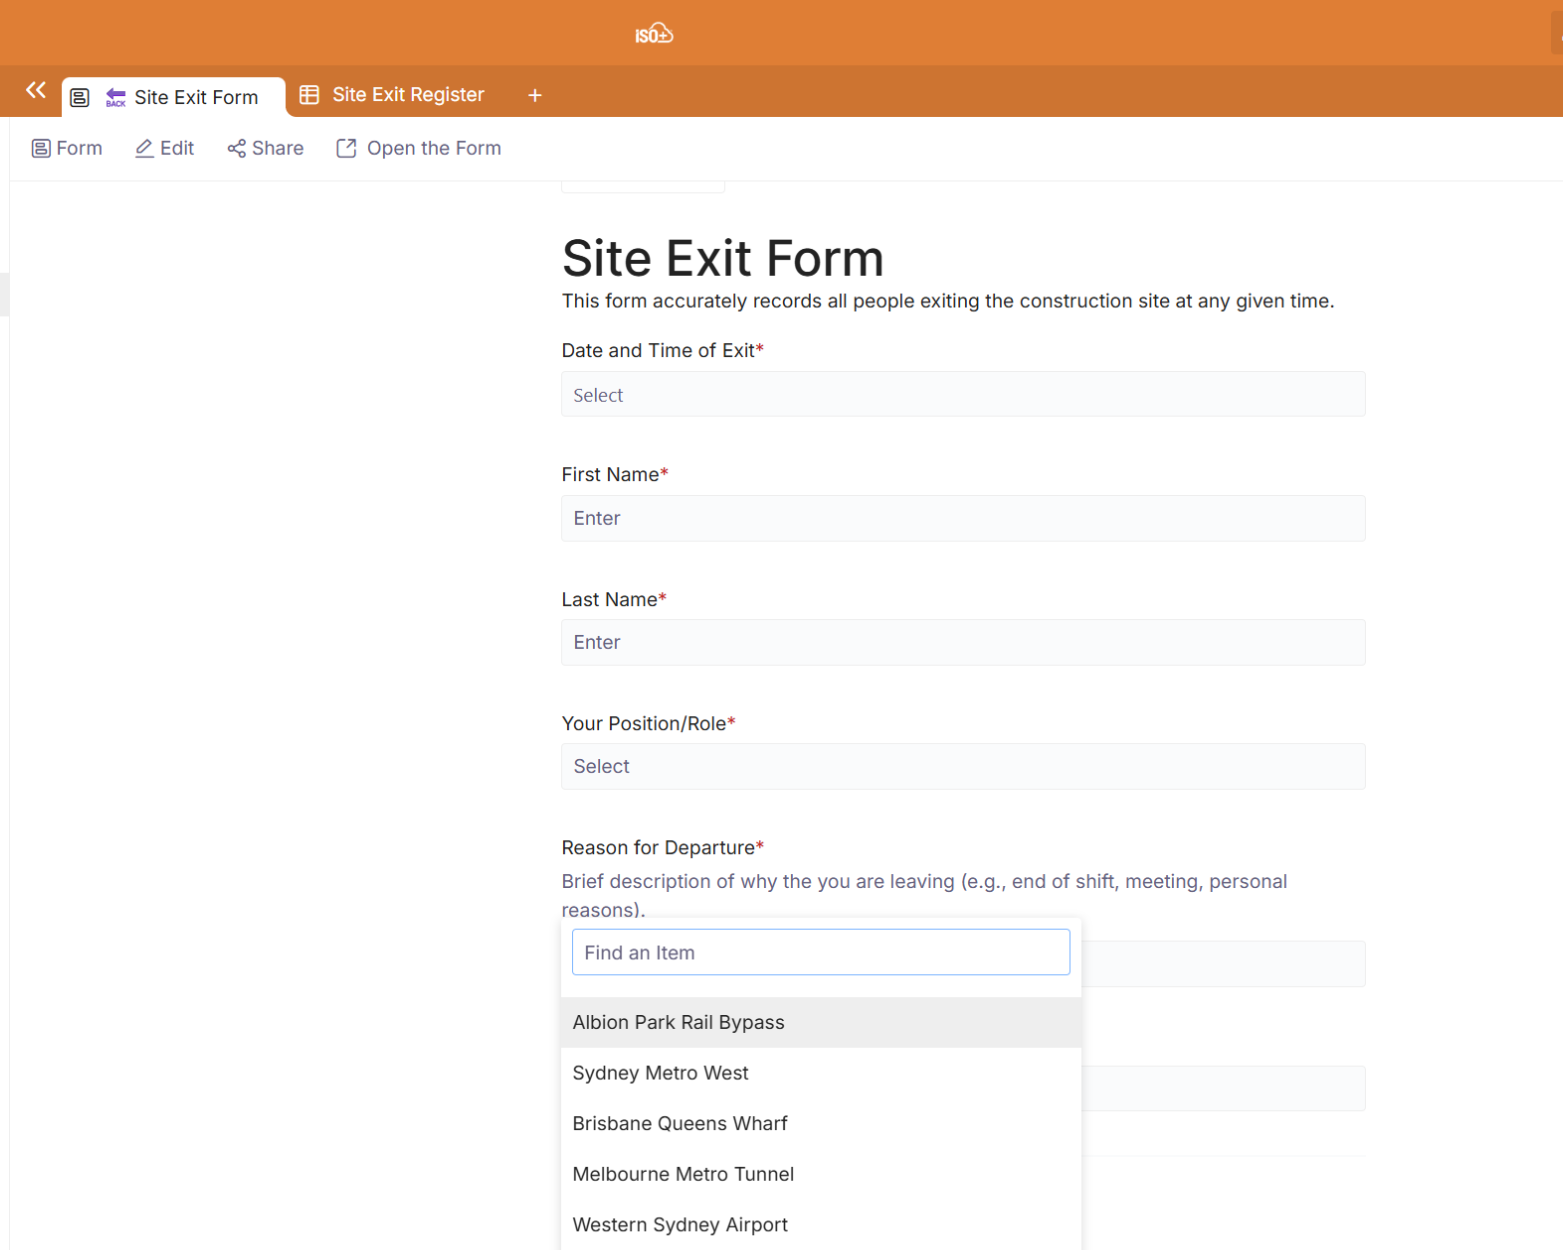Click the purple Back arrow icon
This screenshot has width=1563, height=1250.
coord(116,97)
